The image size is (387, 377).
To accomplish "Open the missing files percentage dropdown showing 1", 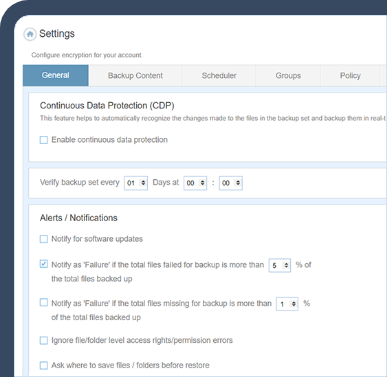I will tap(287, 304).
